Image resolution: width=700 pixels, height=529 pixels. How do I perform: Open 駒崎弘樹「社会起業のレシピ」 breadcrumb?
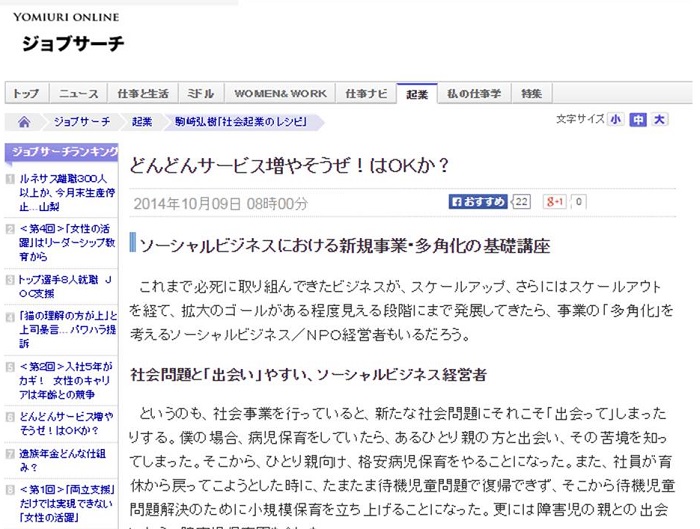tap(241, 122)
